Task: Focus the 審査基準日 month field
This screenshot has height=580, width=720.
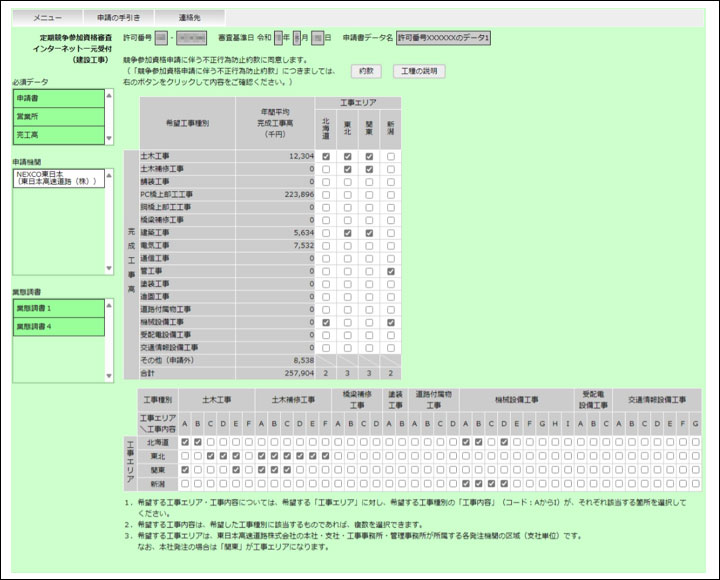Action: [x=297, y=38]
